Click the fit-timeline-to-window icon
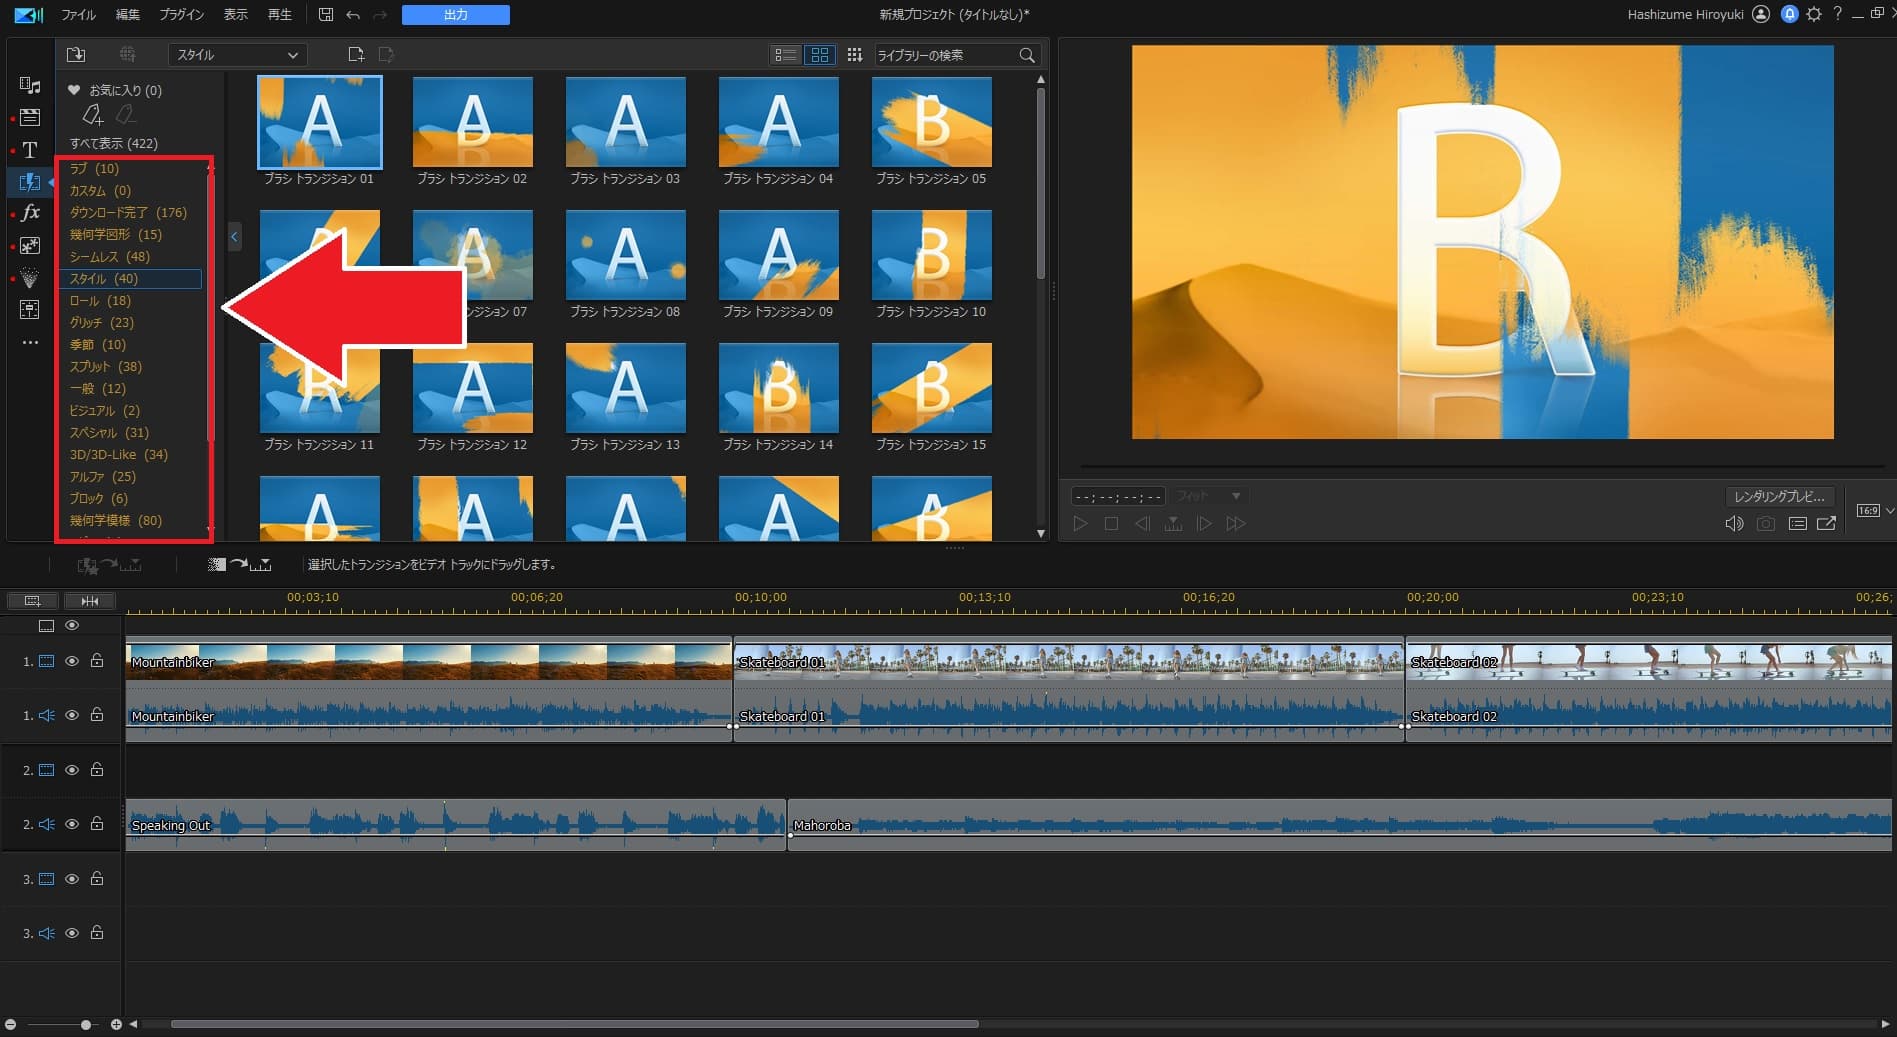 point(90,601)
